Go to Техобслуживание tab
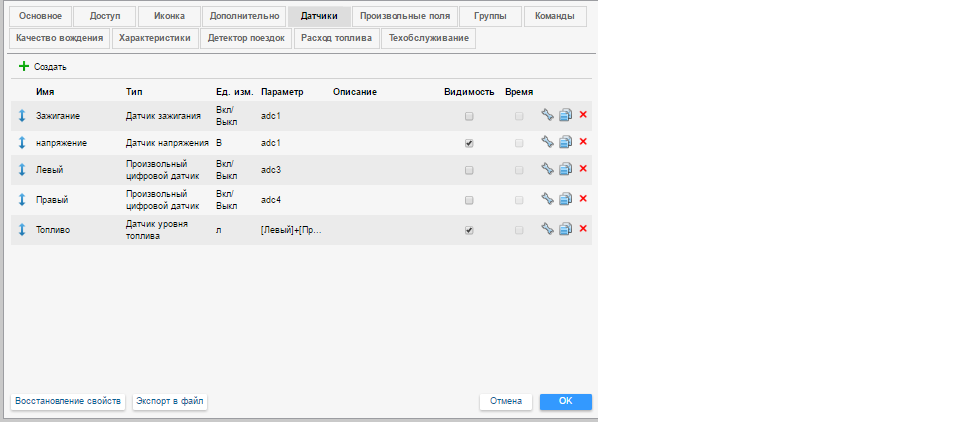This screenshot has width=971, height=422. 427,39
